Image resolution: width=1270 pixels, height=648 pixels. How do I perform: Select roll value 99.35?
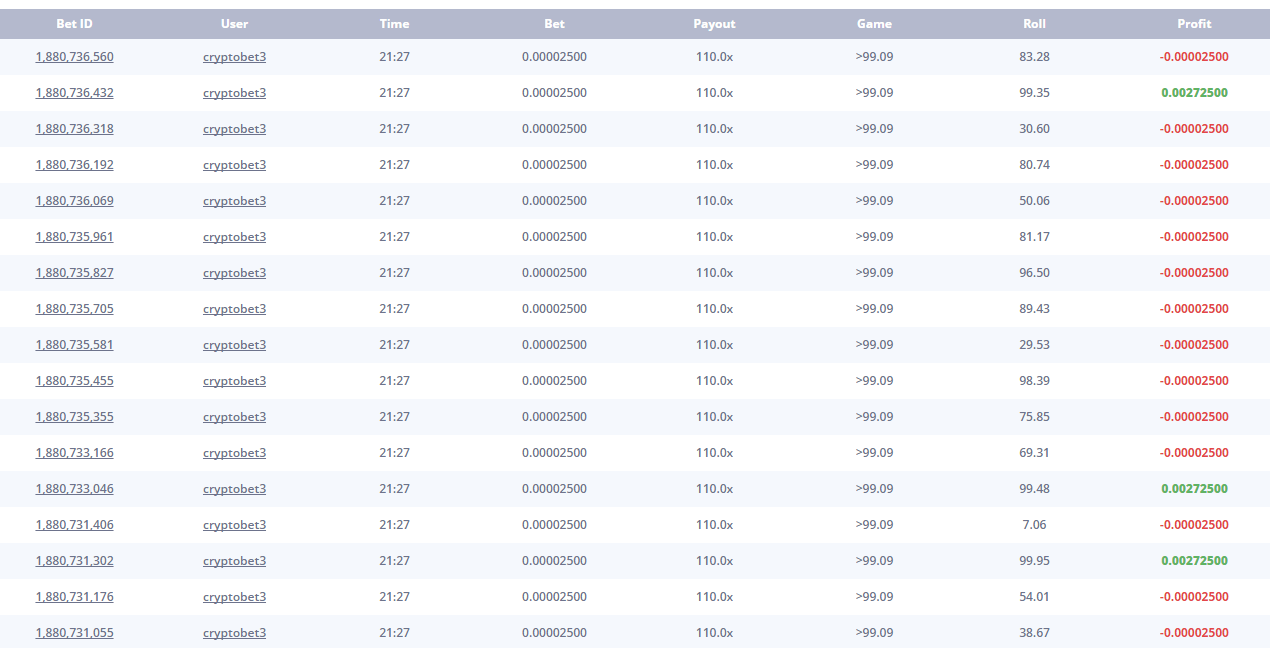[1034, 93]
